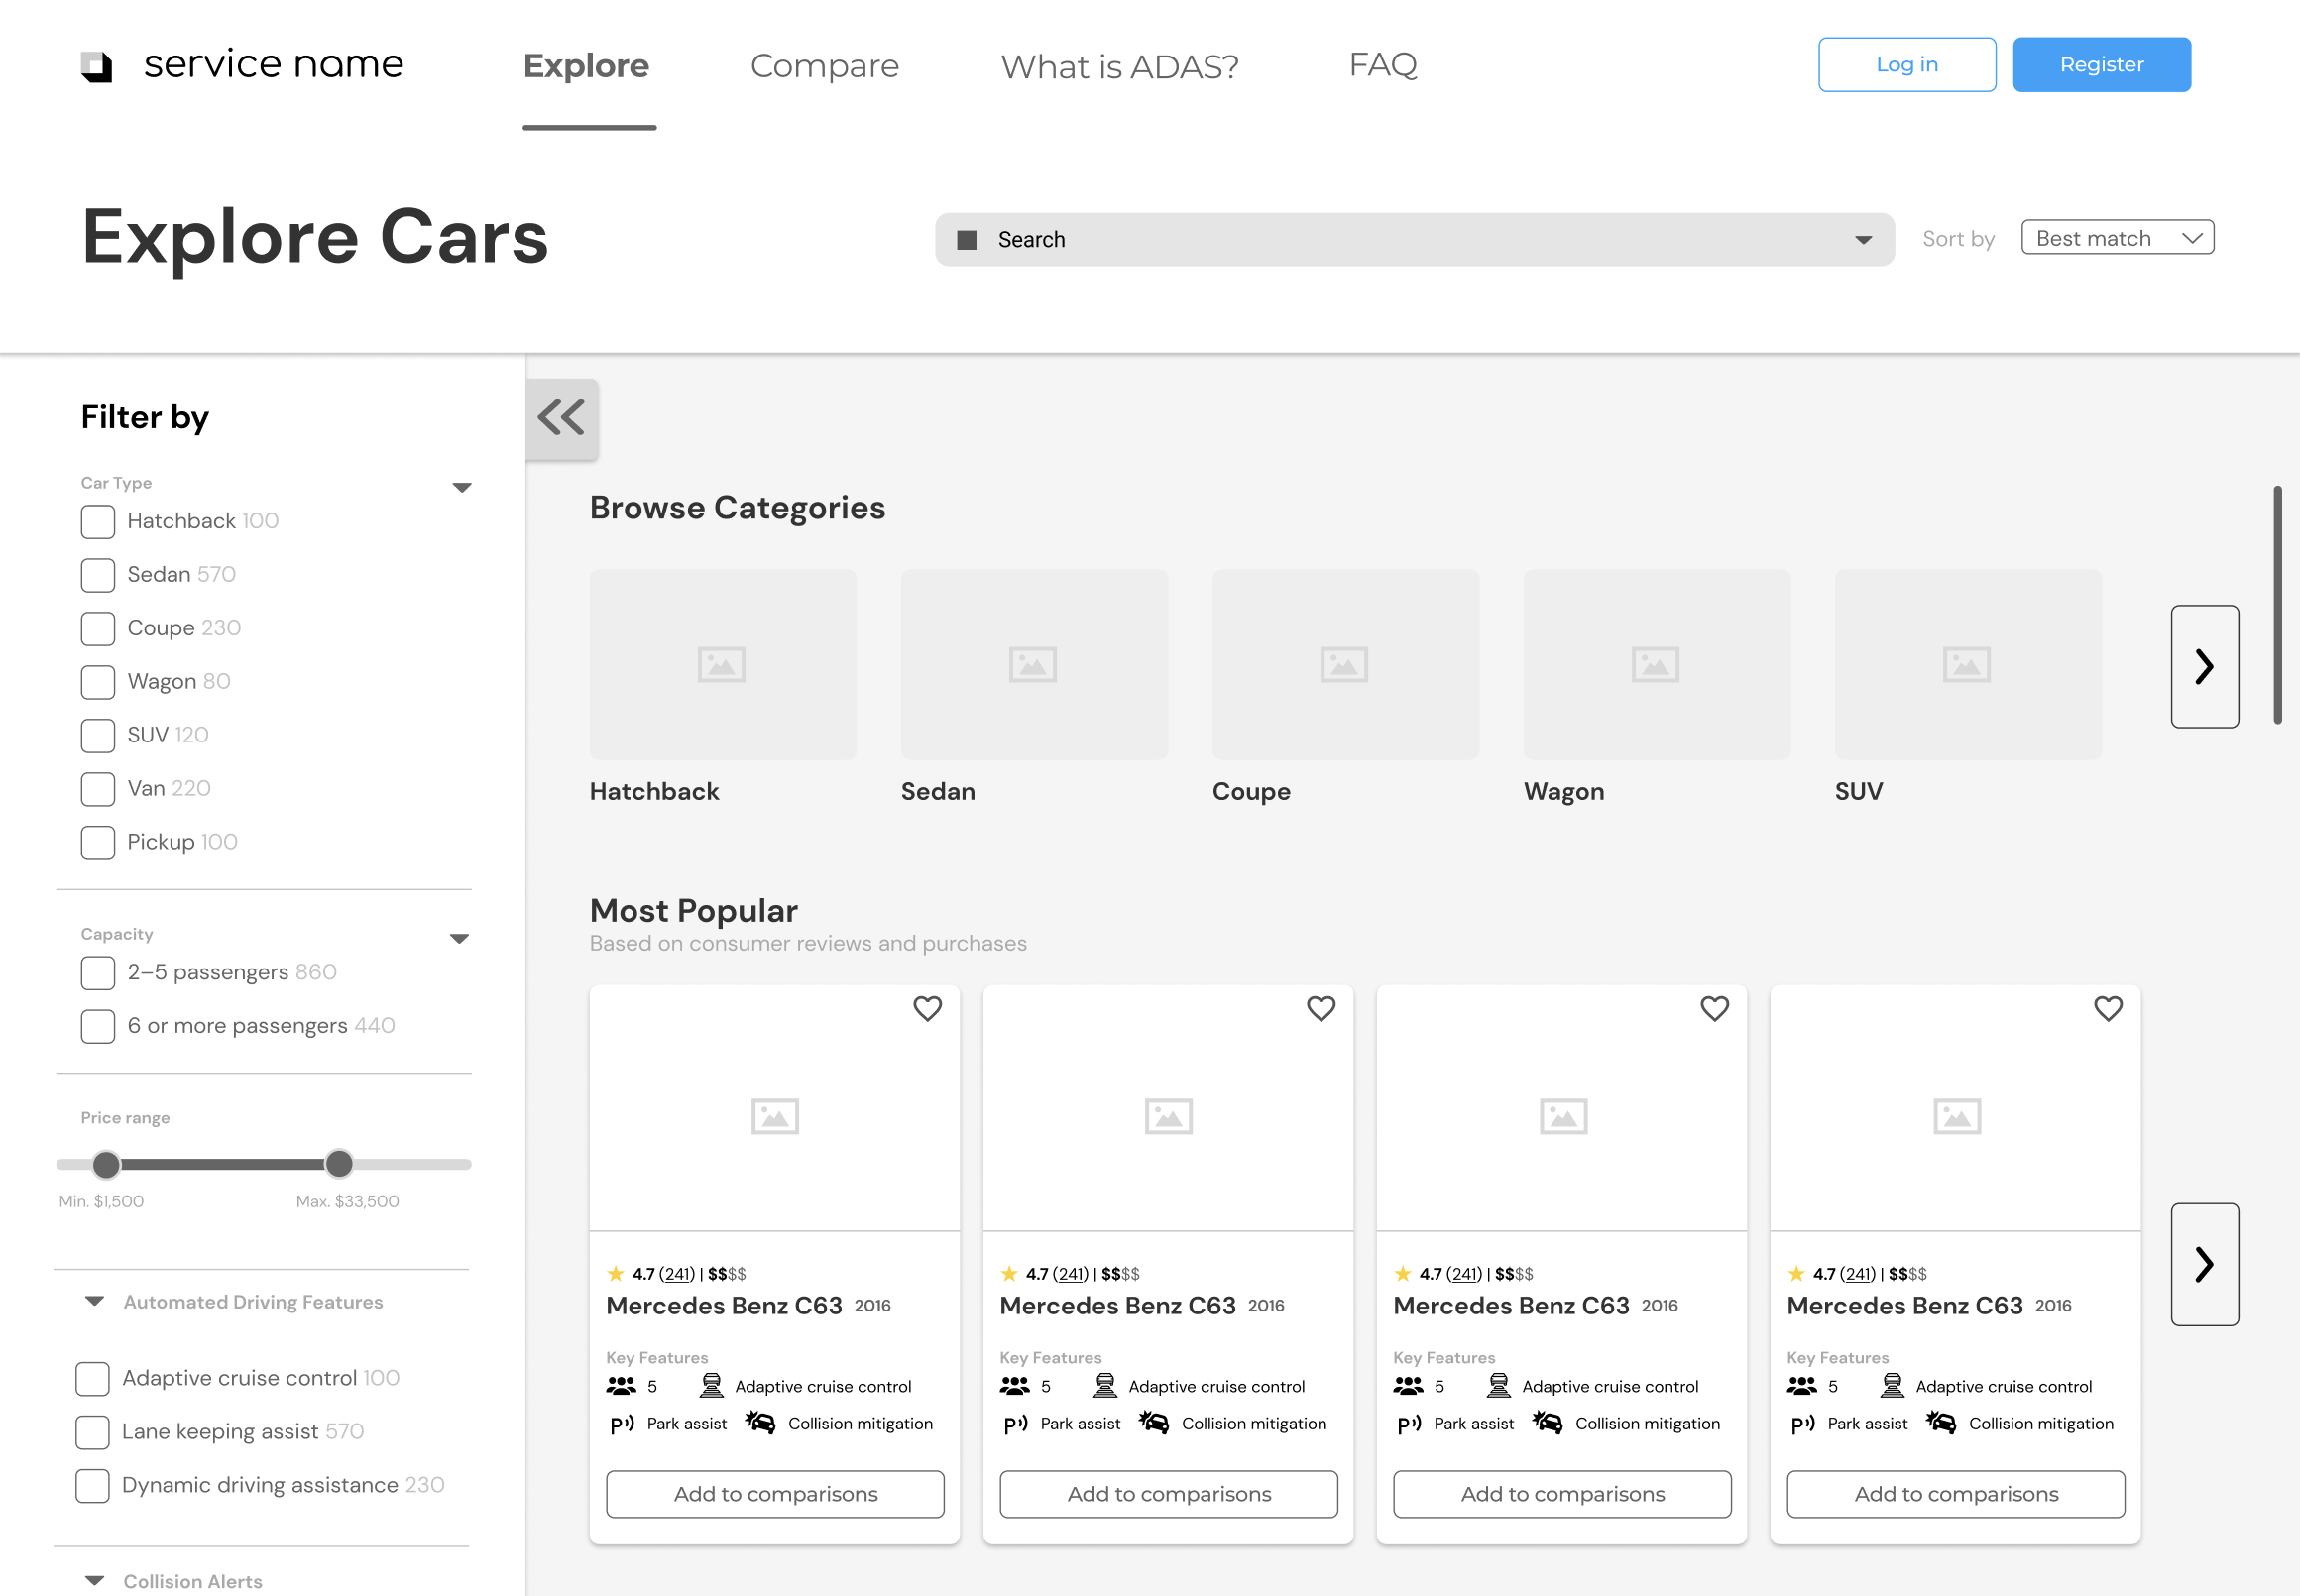Show next Browse Categories with right arrow
Screen dimensions: 2300x1596
(2204, 666)
